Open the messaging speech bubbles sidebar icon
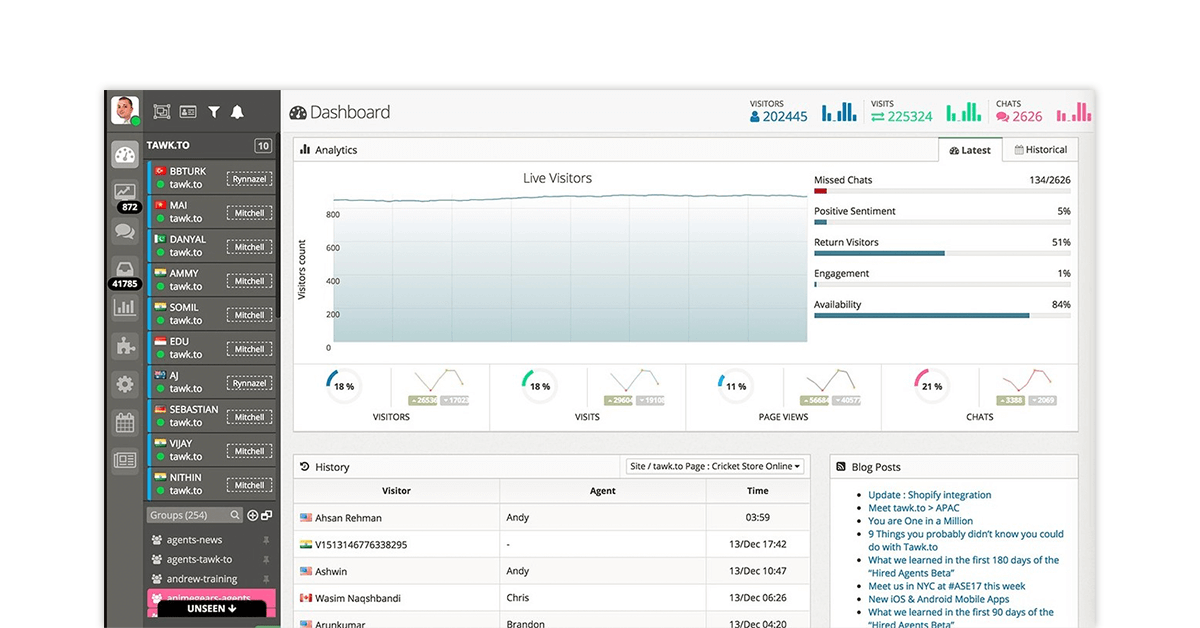The image size is (1200, 628). 125,232
